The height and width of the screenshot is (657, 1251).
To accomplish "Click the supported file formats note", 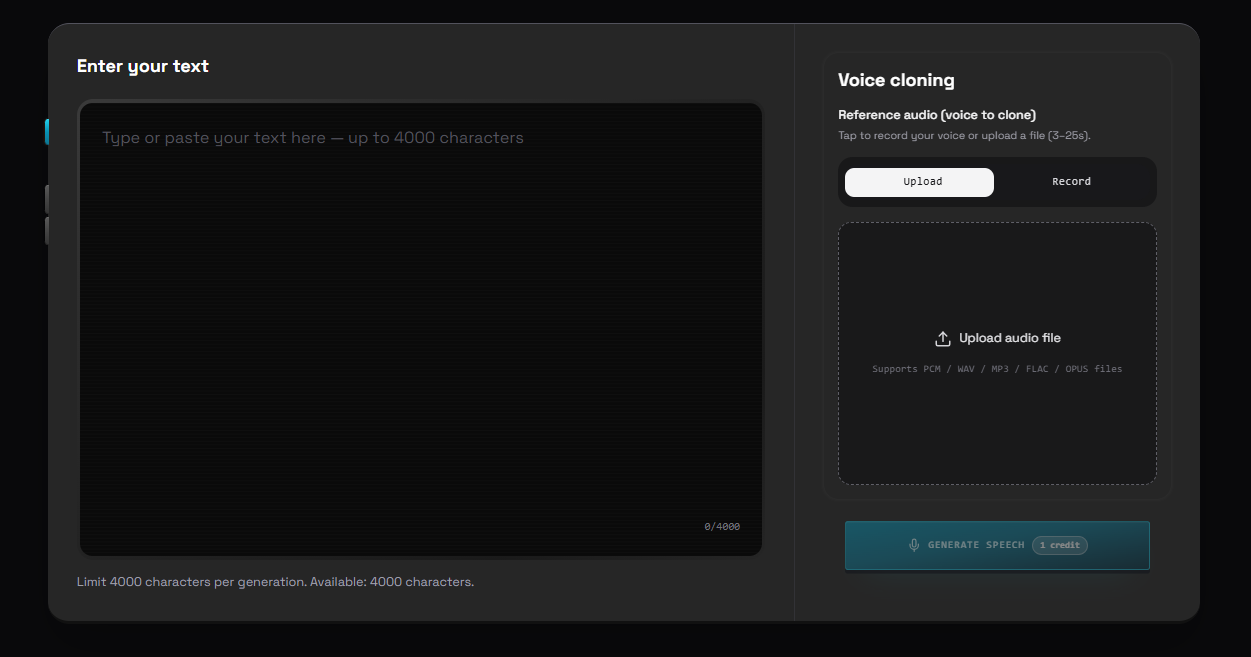I will [x=997, y=369].
